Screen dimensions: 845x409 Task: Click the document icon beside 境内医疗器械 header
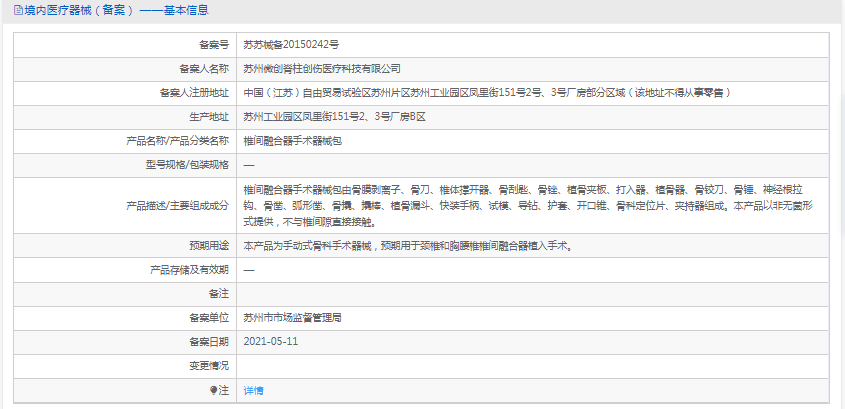(x=18, y=10)
